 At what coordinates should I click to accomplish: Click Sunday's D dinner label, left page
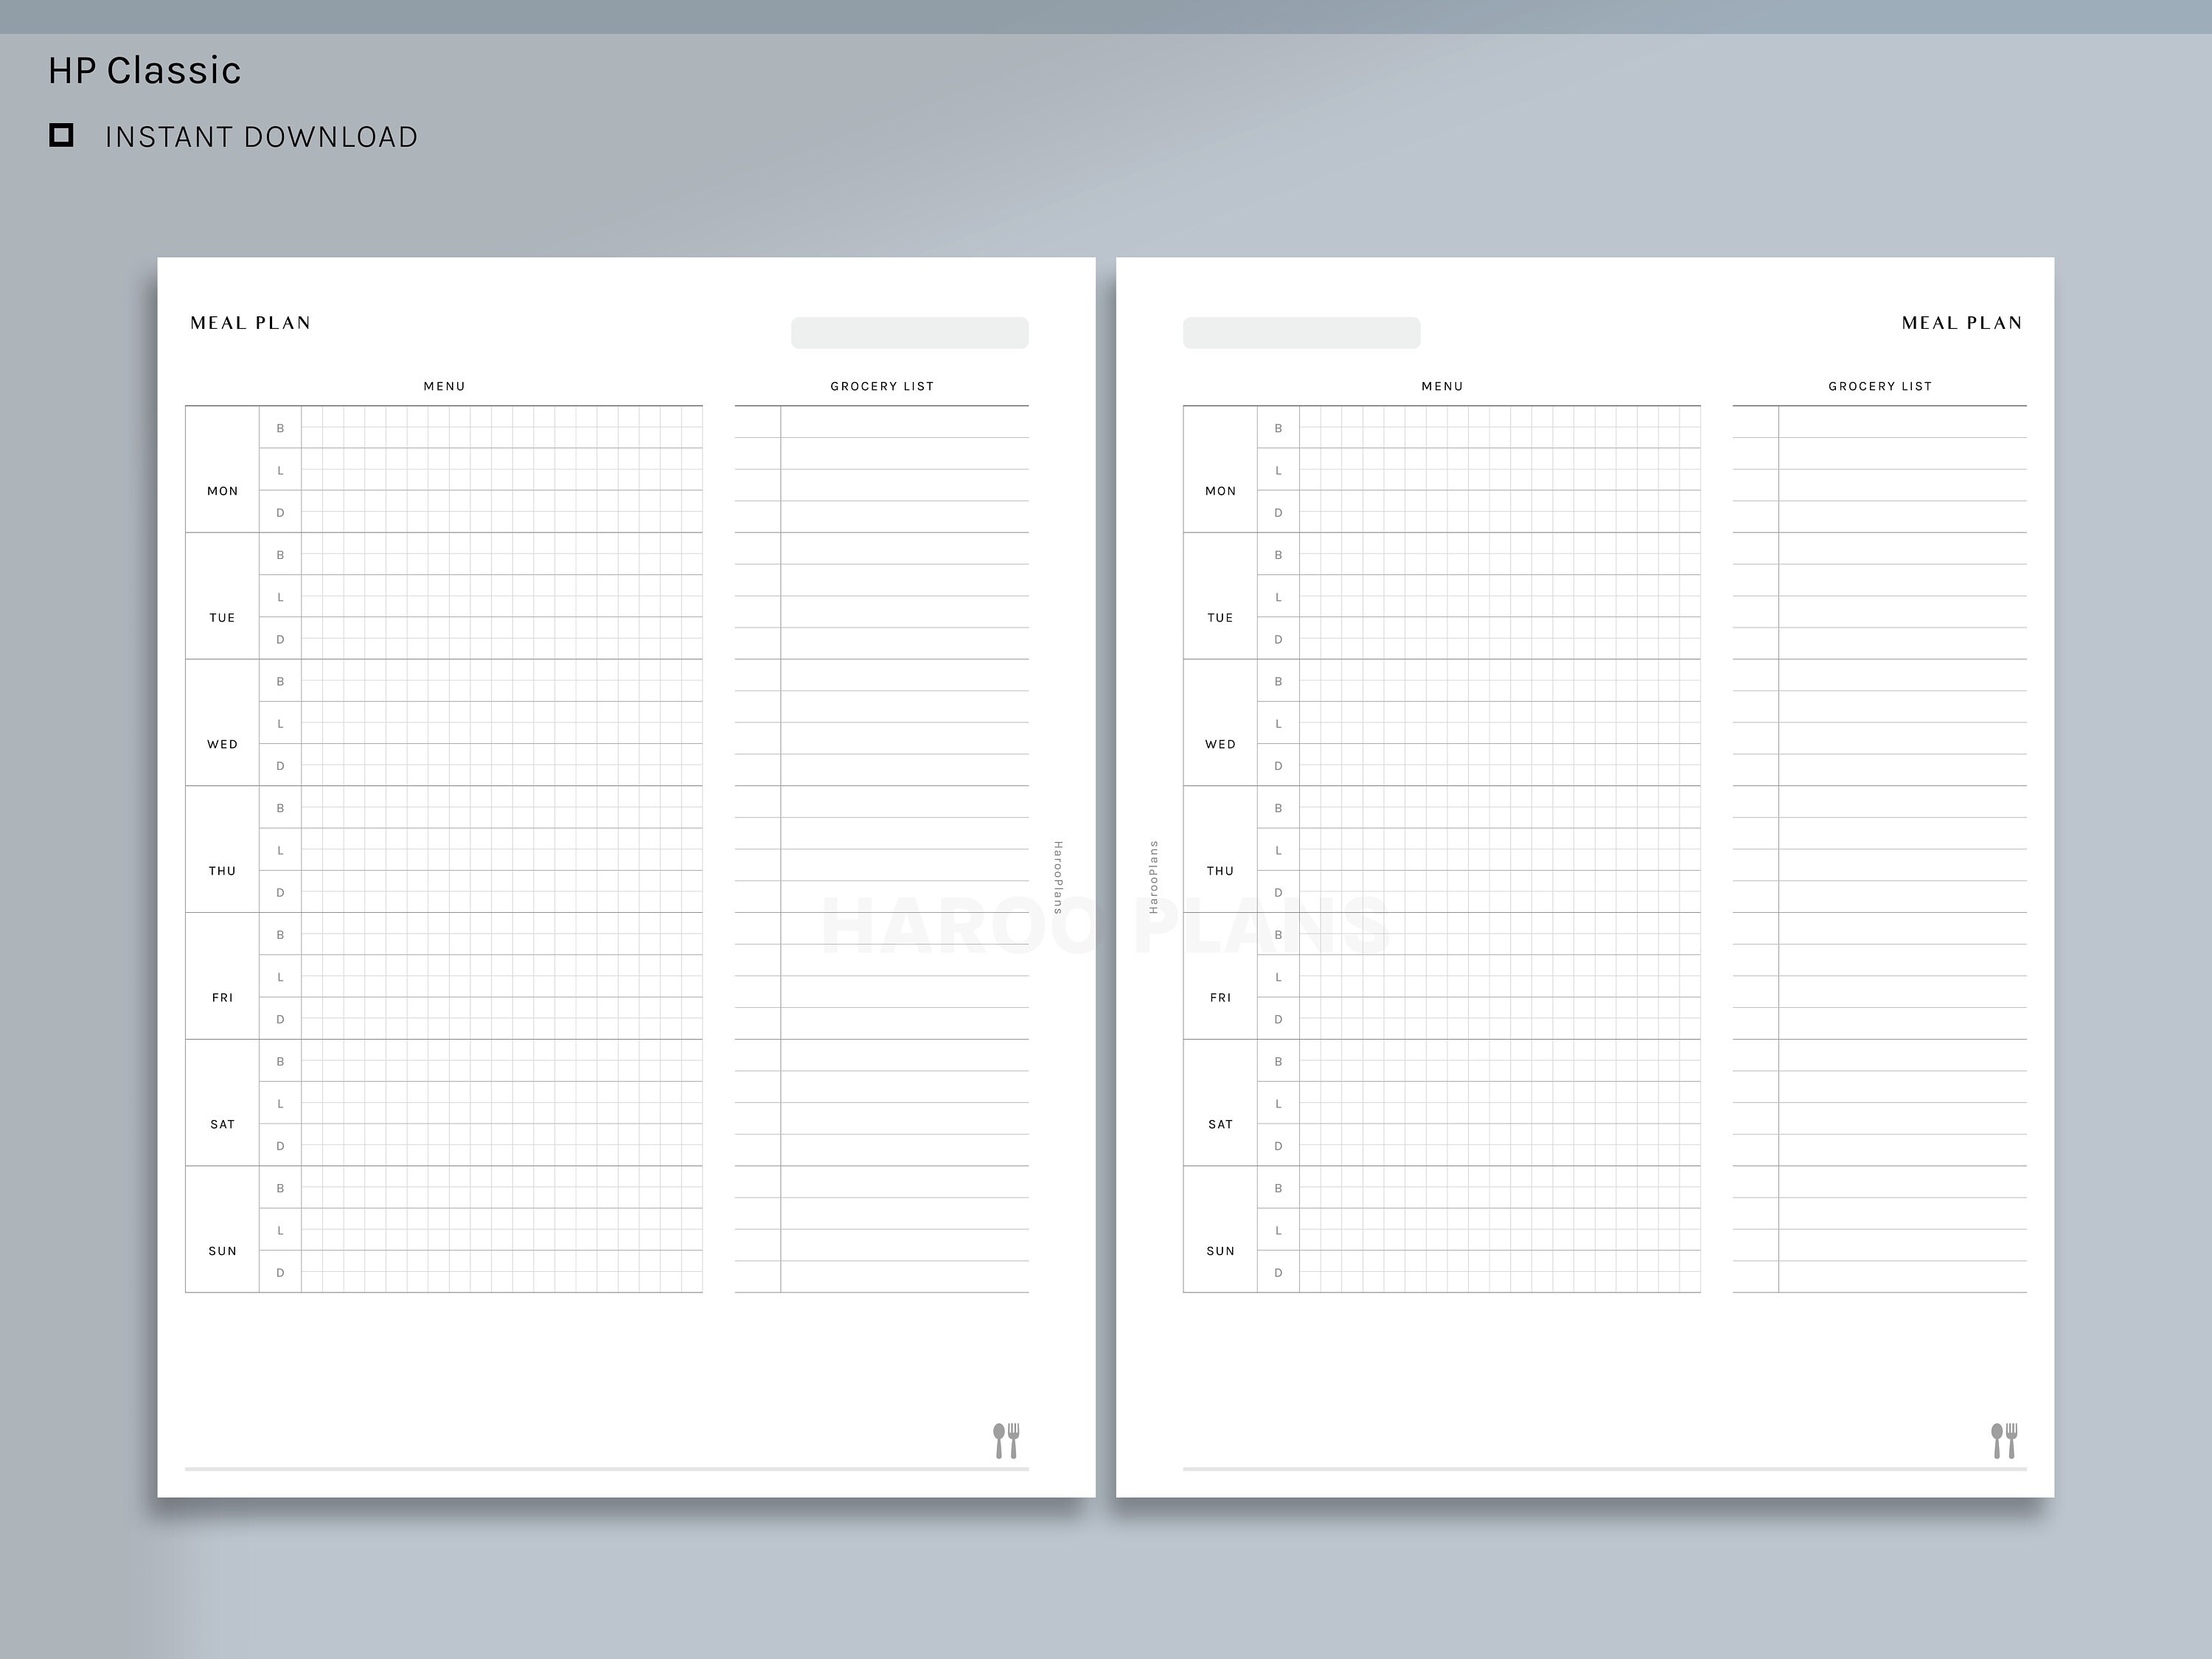pyautogui.click(x=280, y=1273)
